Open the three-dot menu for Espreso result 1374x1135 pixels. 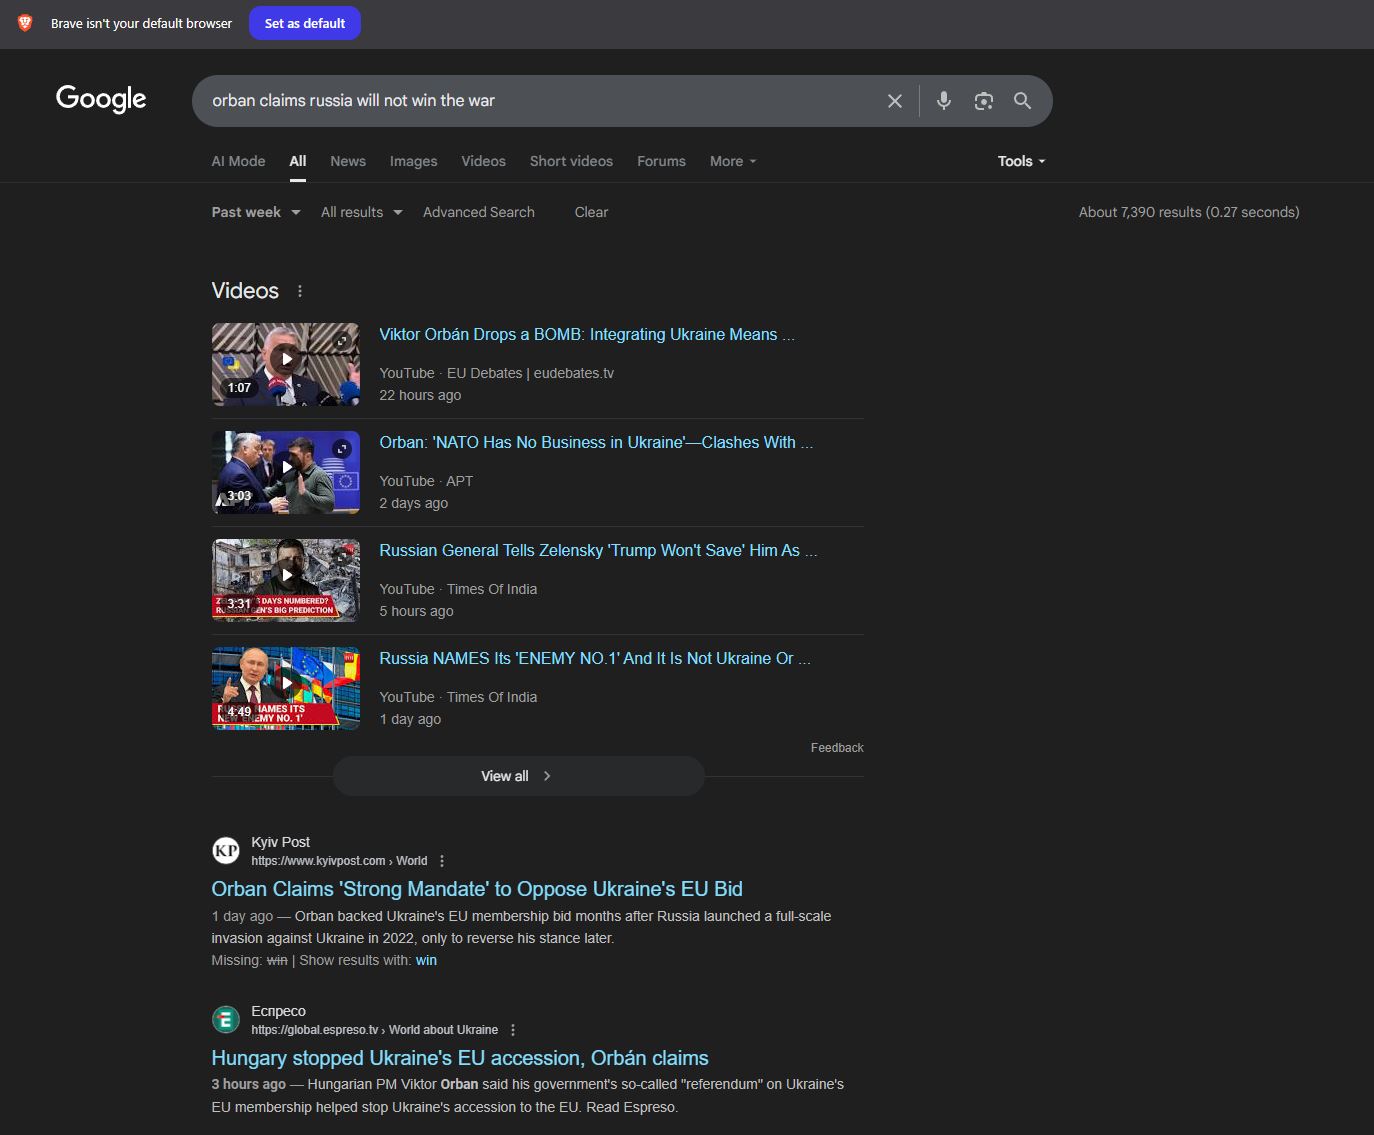(x=513, y=1030)
